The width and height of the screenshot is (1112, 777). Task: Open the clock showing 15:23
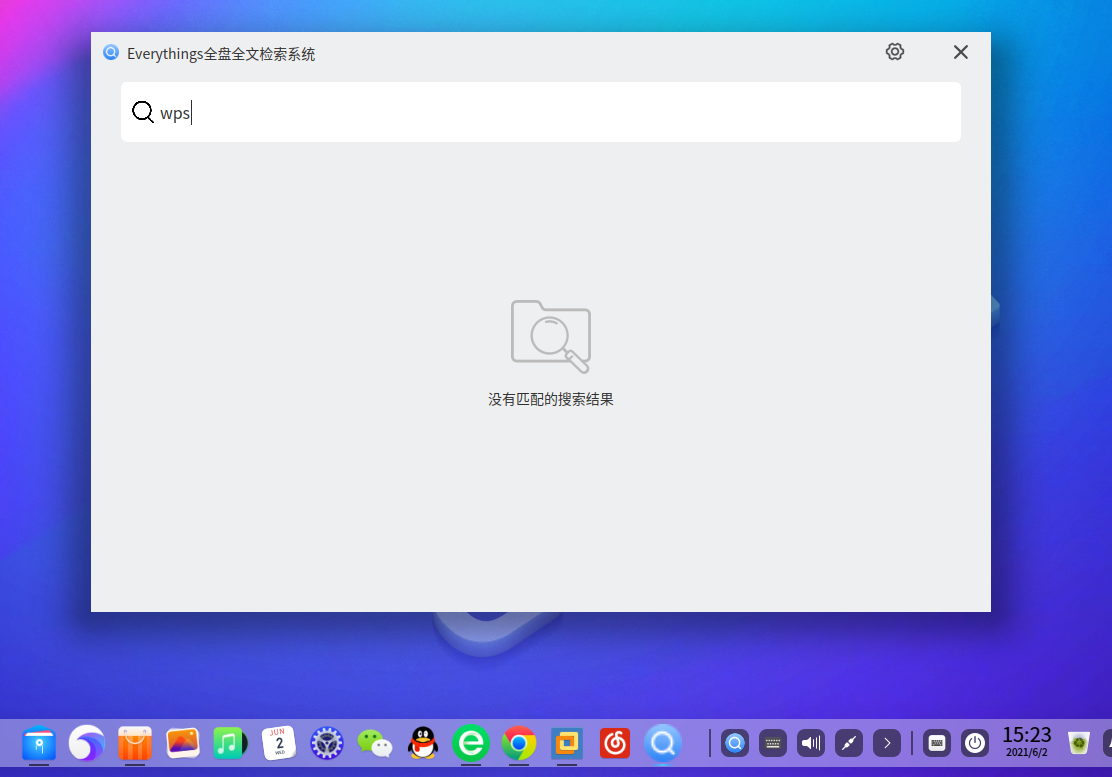1026,742
